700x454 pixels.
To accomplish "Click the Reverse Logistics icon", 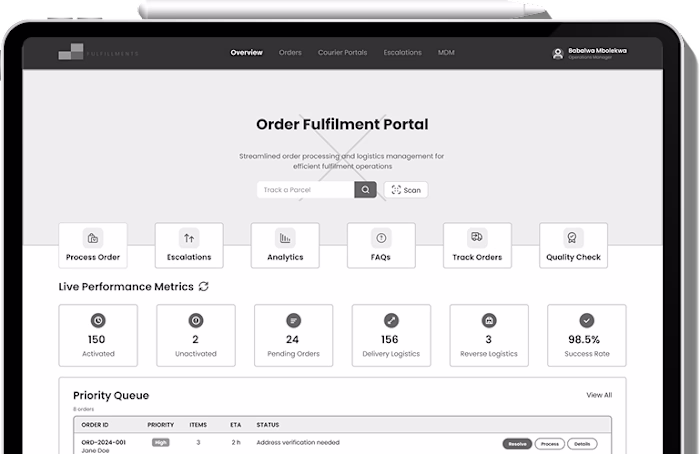I will tap(489, 320).
